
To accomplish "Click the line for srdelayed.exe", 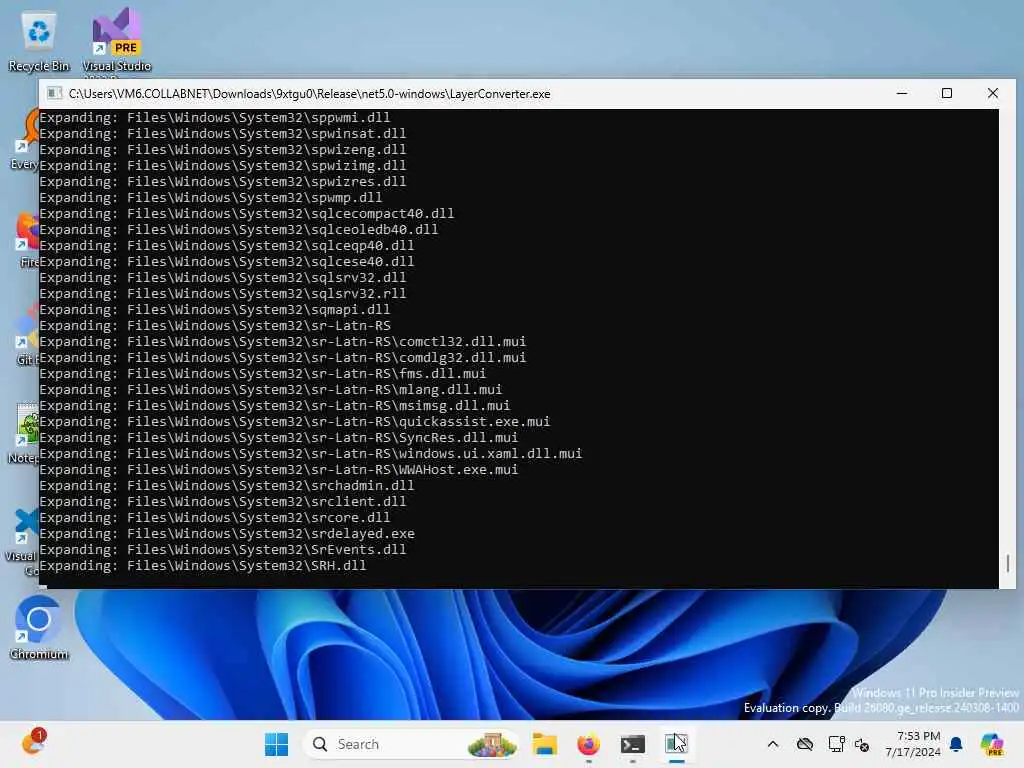I will pos(227,534).
